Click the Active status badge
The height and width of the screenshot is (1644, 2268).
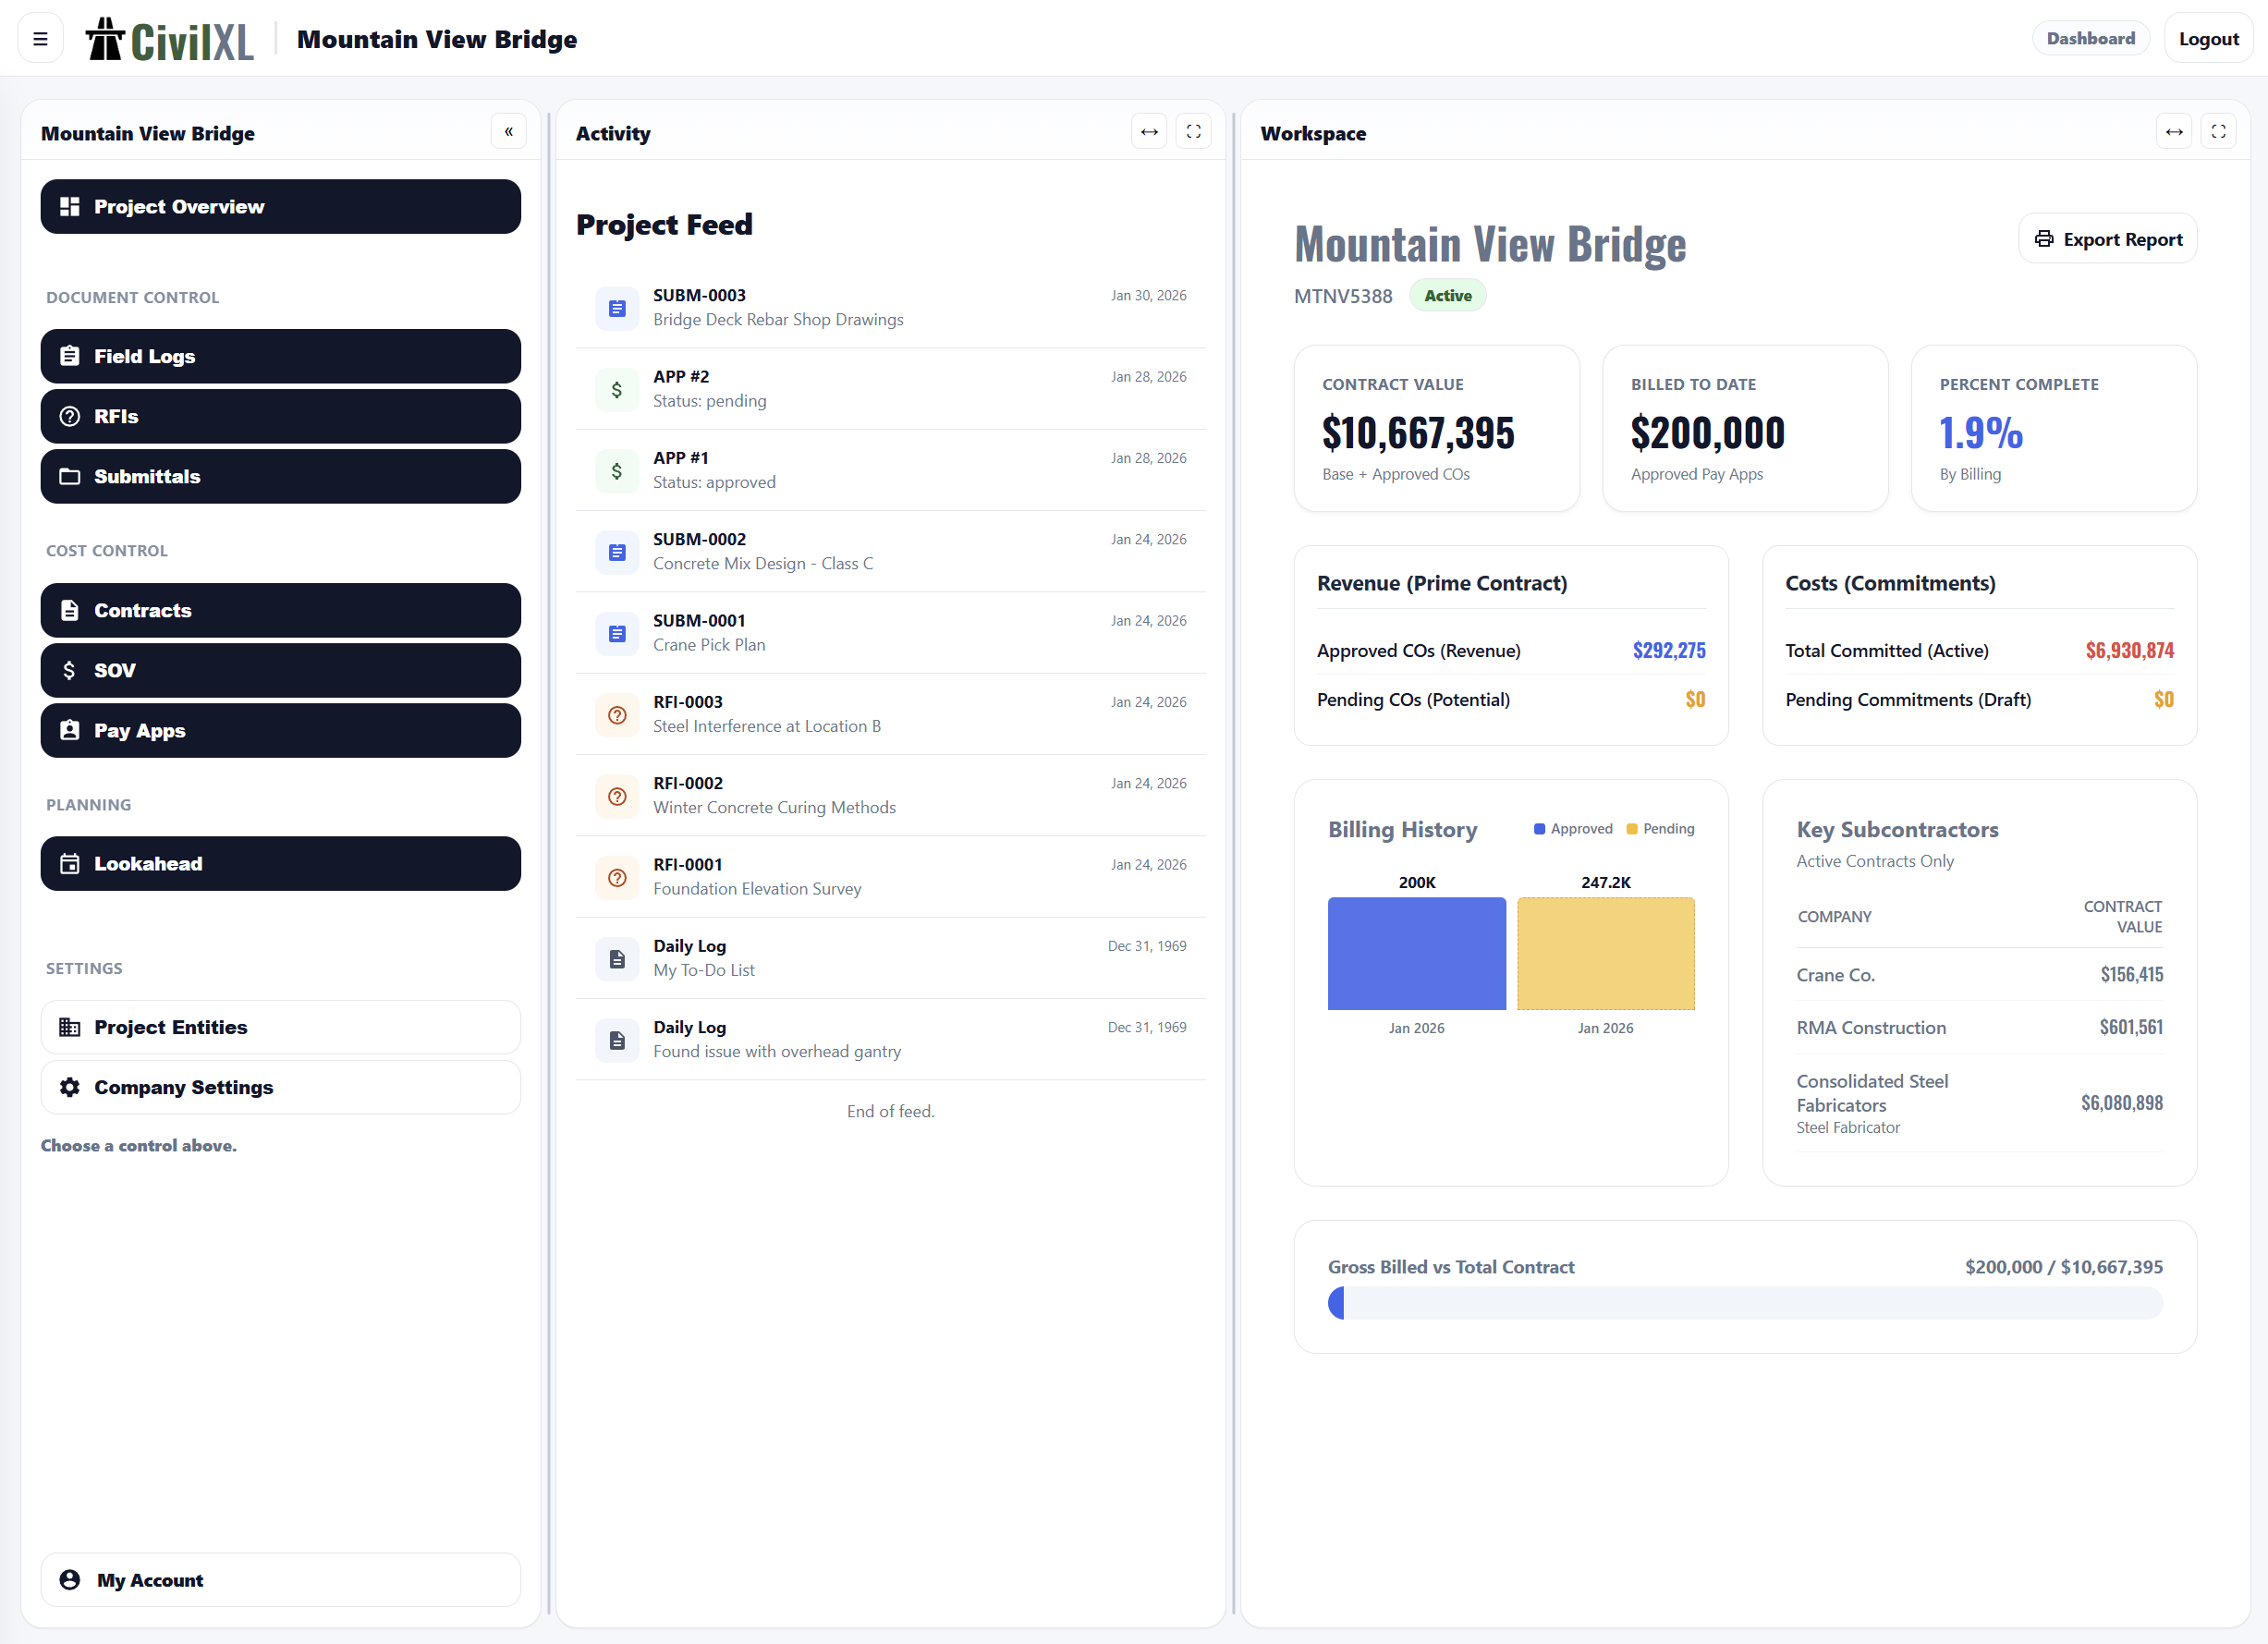[1447, 295]
